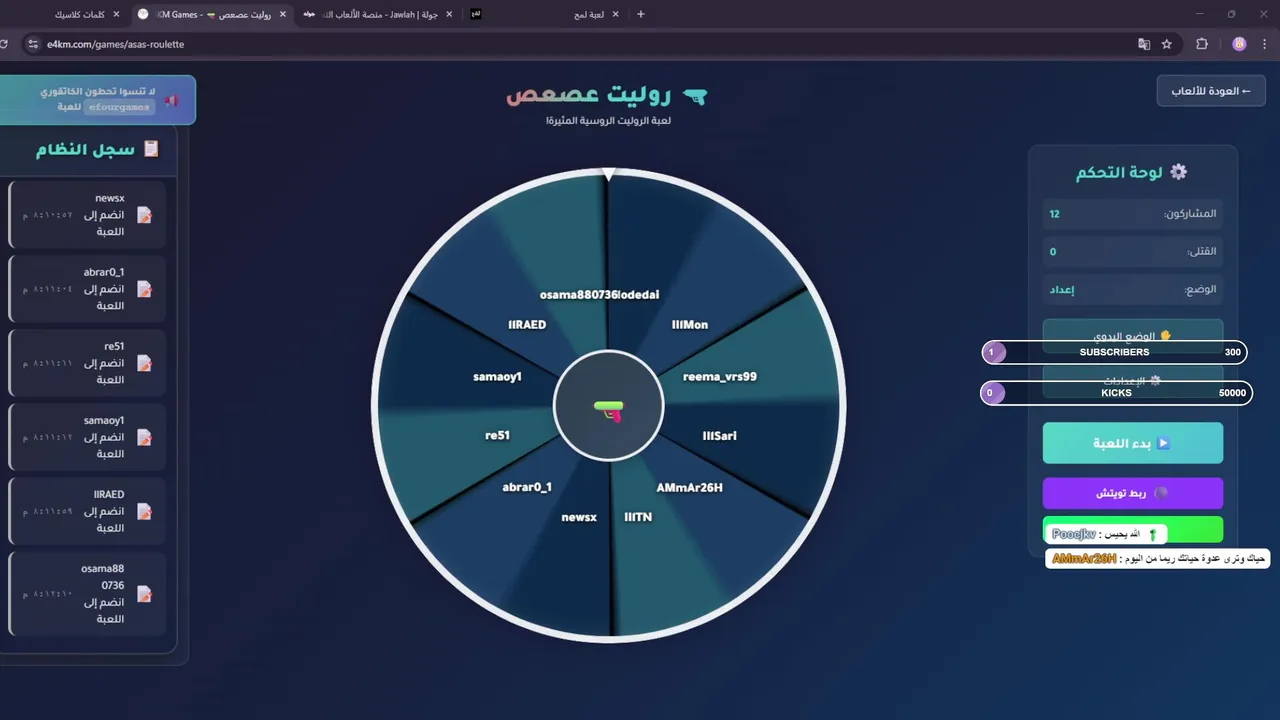Select IIIMon segment on the wheel

coord(690,325)
